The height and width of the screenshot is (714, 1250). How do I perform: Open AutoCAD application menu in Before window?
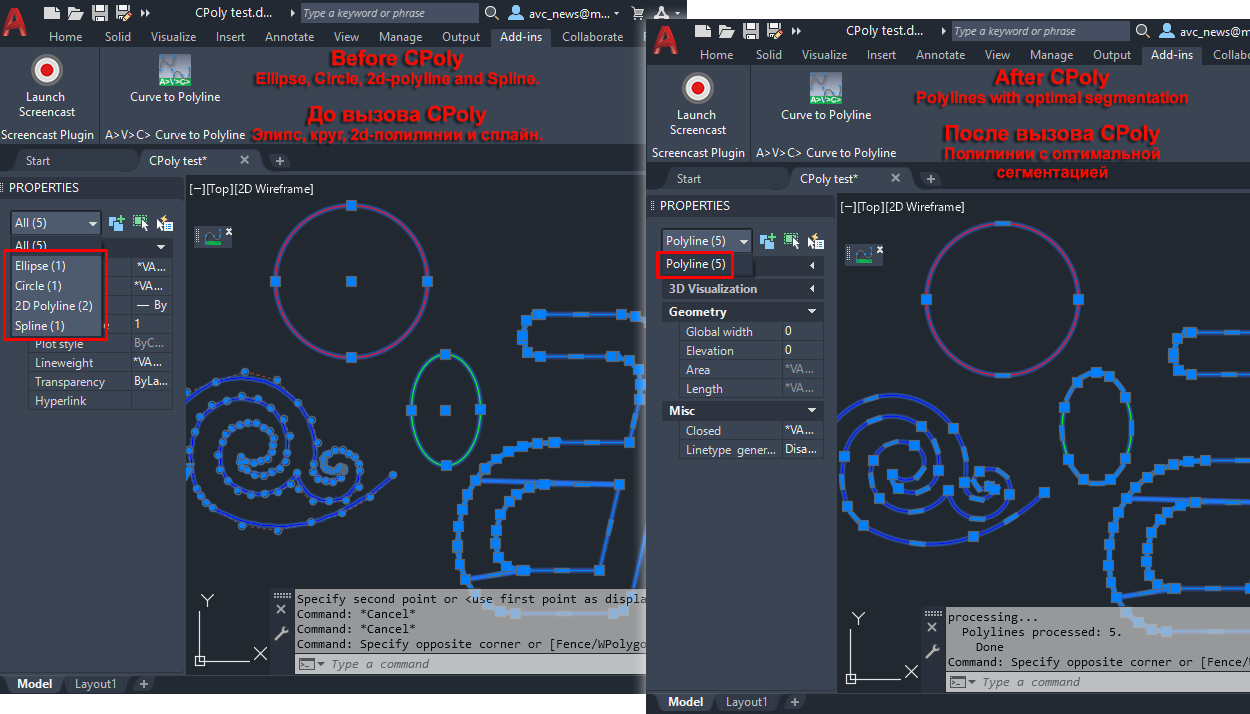tap(15, 20)
